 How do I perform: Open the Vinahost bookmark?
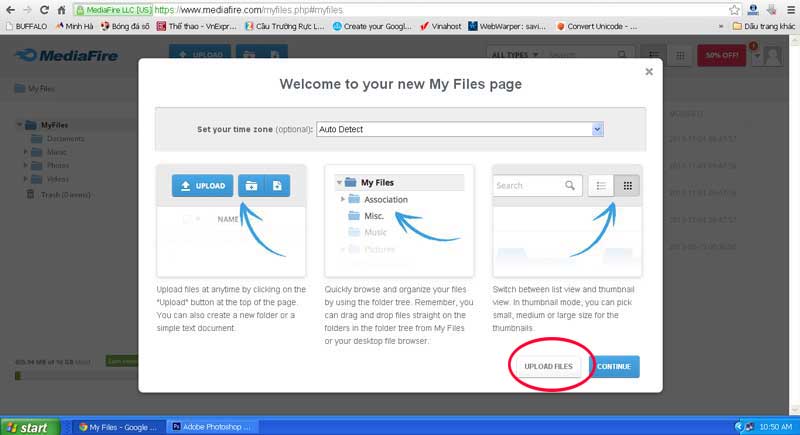[440, 26]
